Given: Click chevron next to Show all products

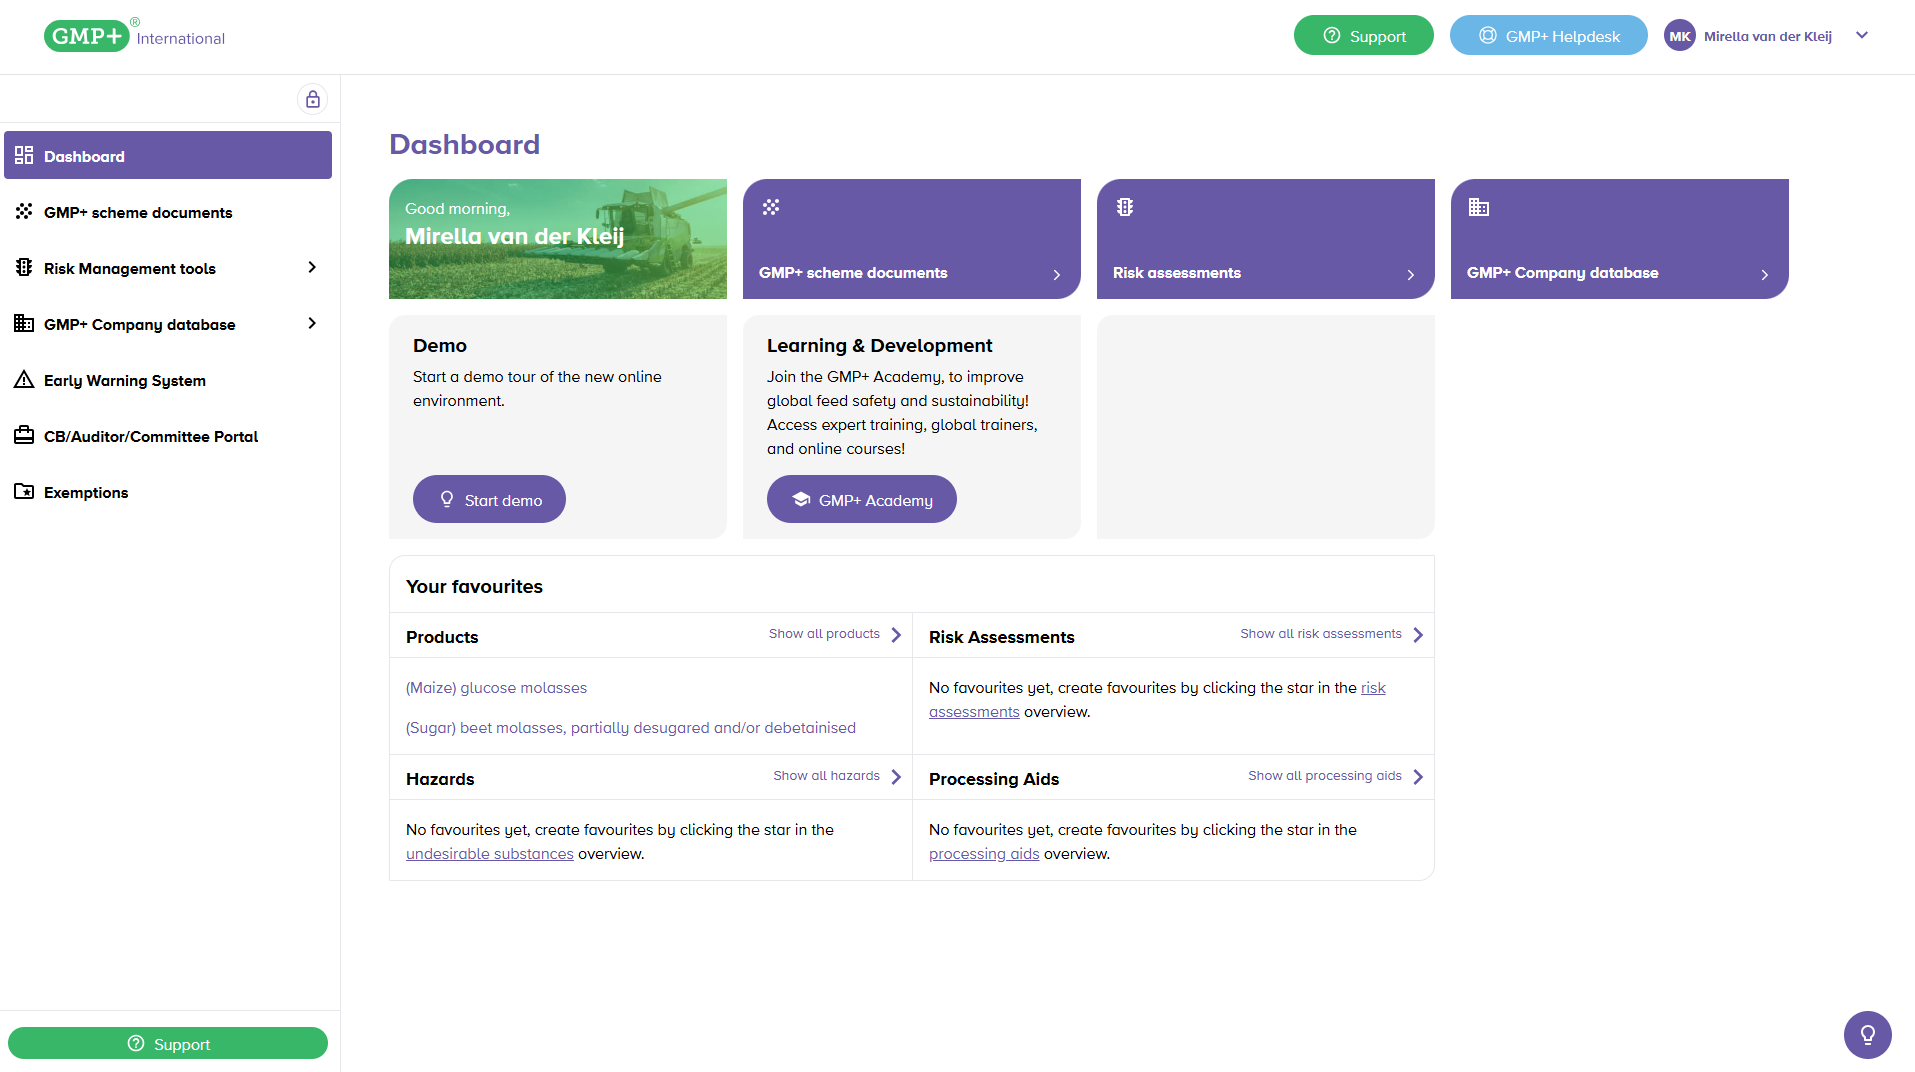Looking at the screenshot, I should [896, 634].
